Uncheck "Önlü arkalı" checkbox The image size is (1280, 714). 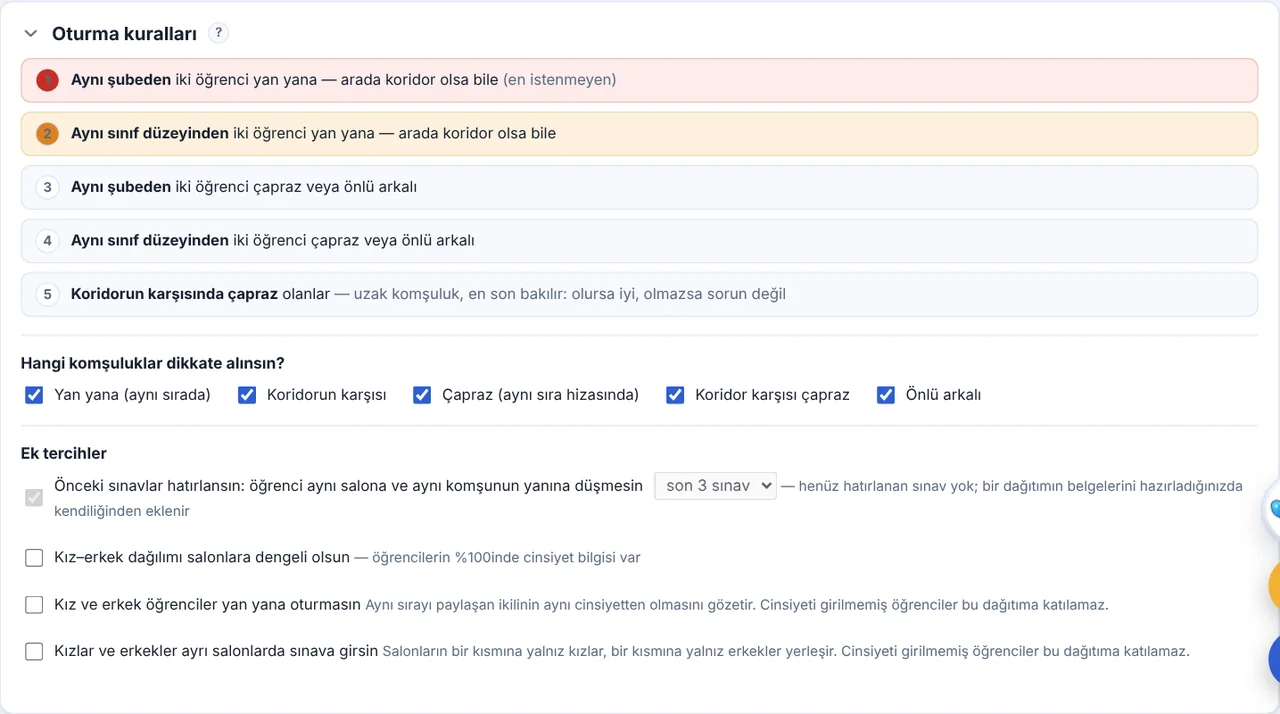coord(885,395)
